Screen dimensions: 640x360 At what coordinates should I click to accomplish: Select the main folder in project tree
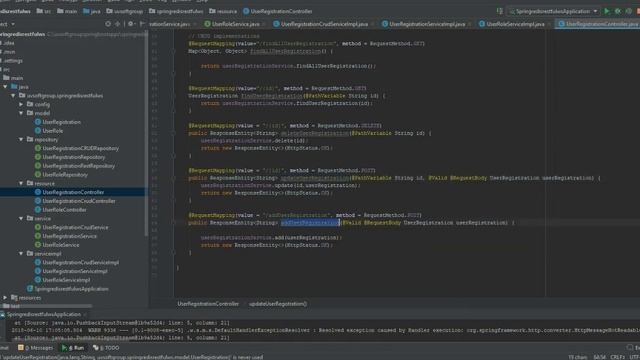point(17,78)
